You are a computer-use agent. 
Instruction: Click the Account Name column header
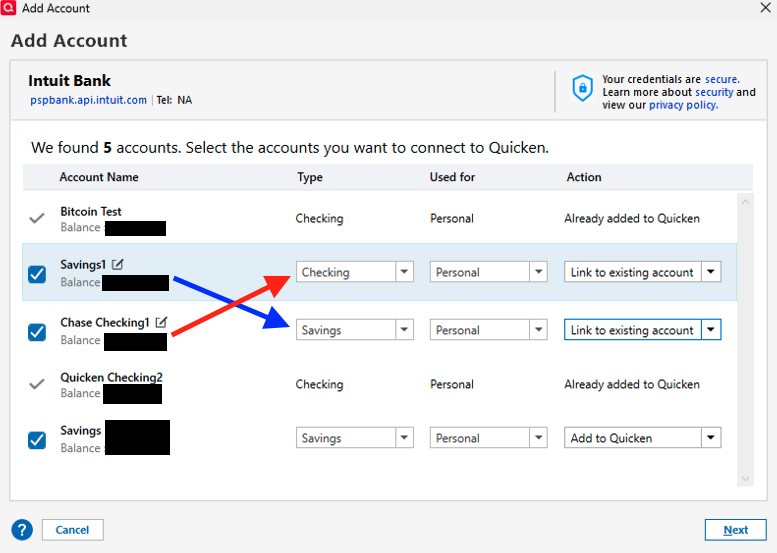point(99,177)
